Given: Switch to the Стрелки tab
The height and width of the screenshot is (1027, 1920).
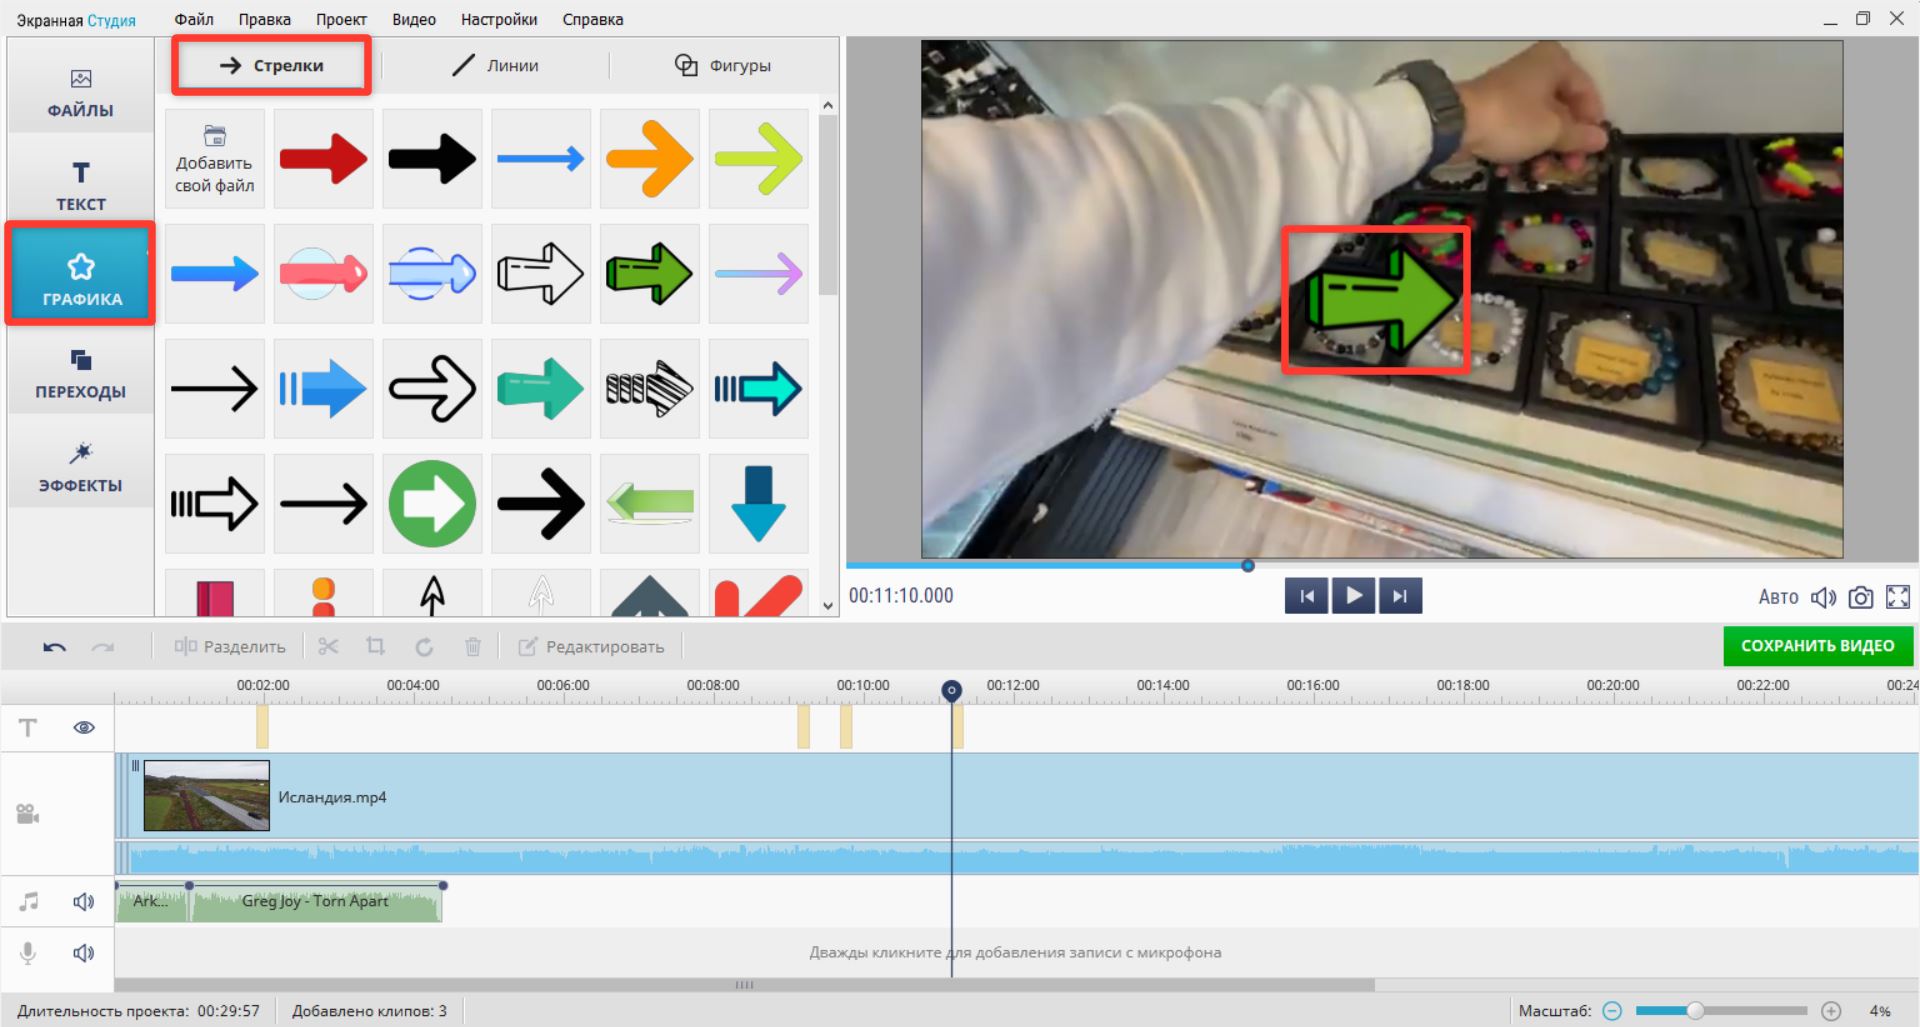Looking at the screenshot, I should point(272,66).
